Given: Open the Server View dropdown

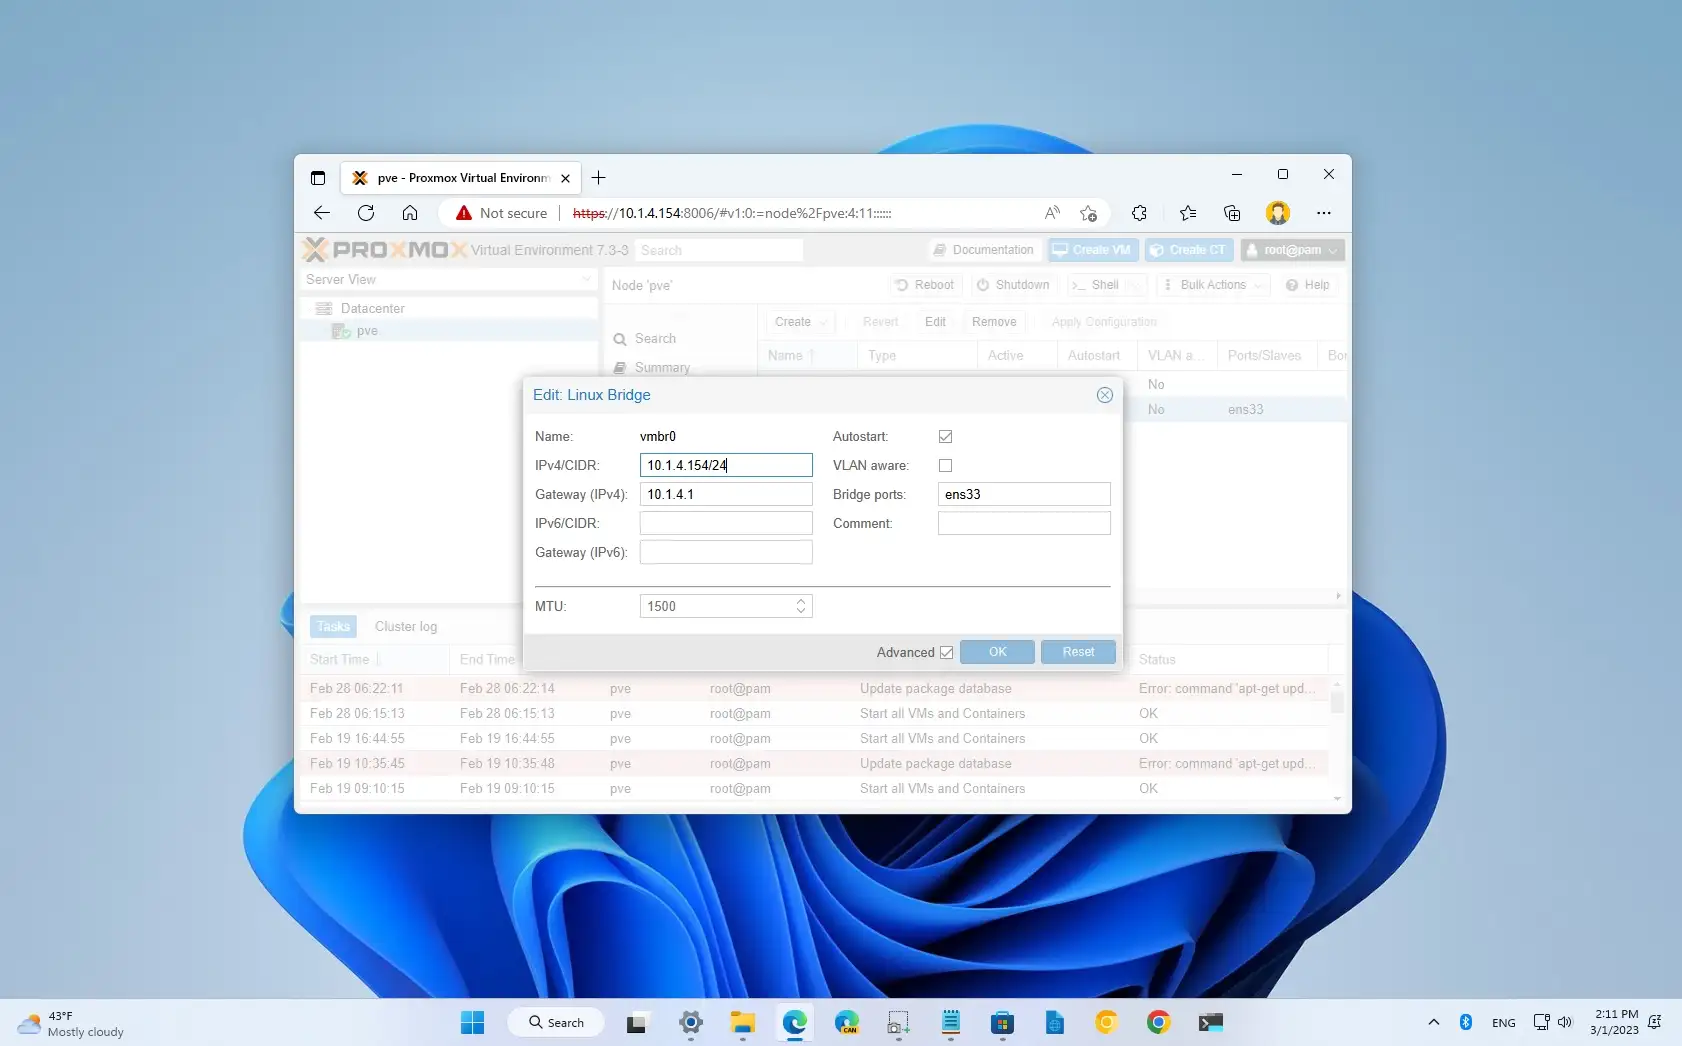Looking at the screenshot, I should 587,280.
